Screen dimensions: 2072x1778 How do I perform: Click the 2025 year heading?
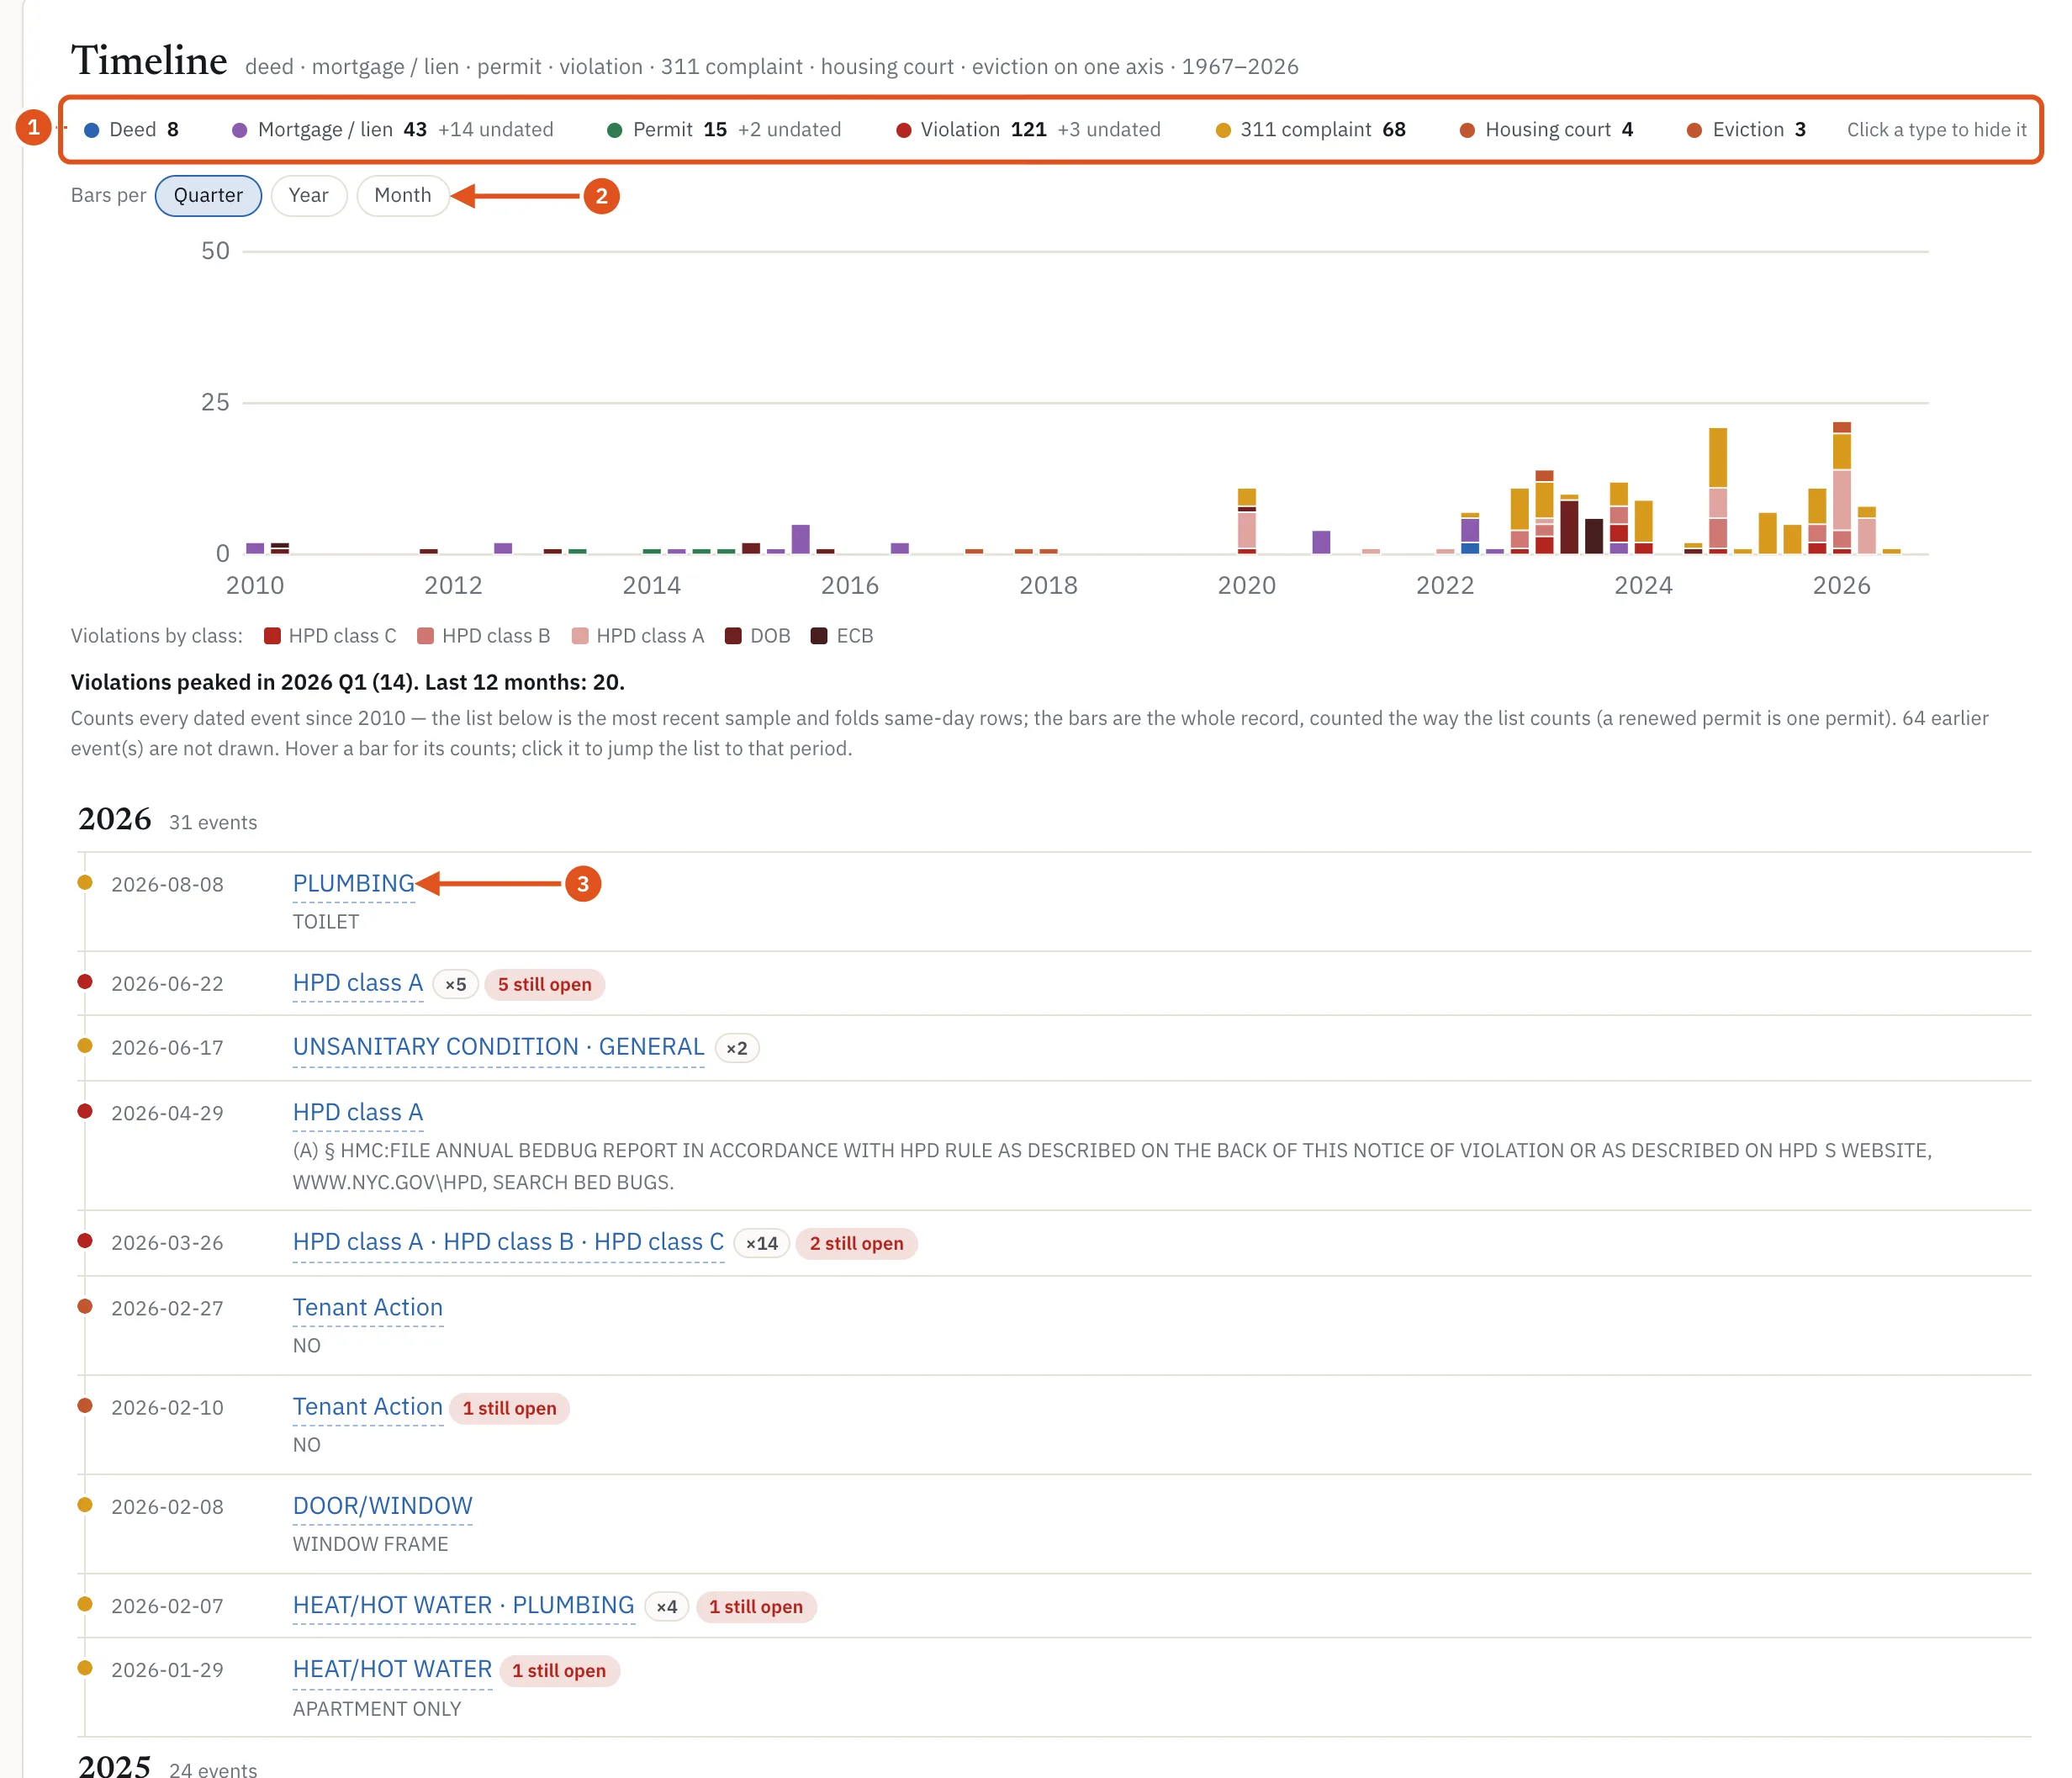pos(115,1765)
